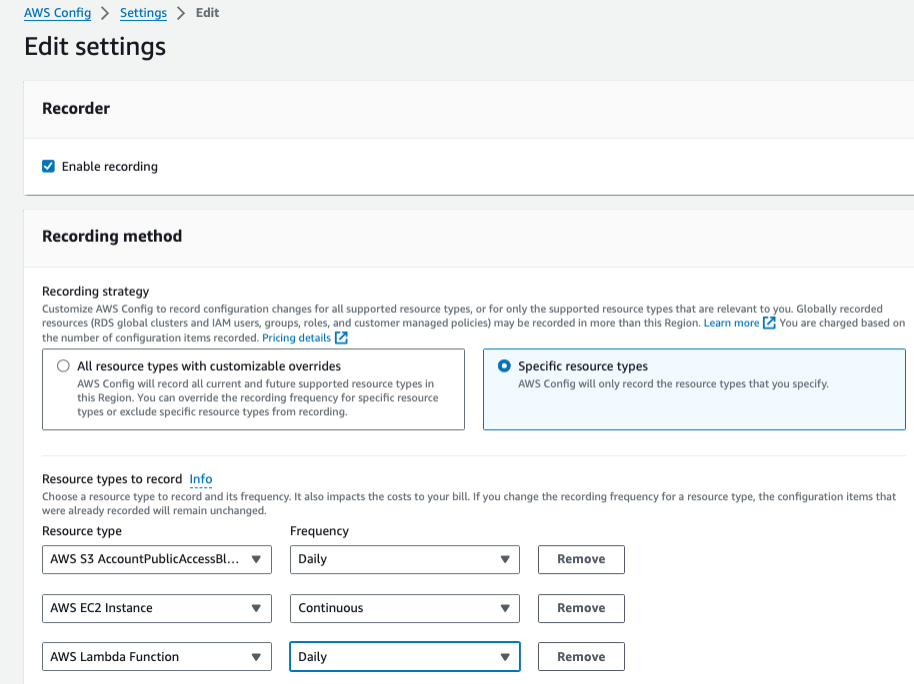The image size is (914, 684).
Task: Select All resource types with customizable overrides
Action: click(64, 366)
